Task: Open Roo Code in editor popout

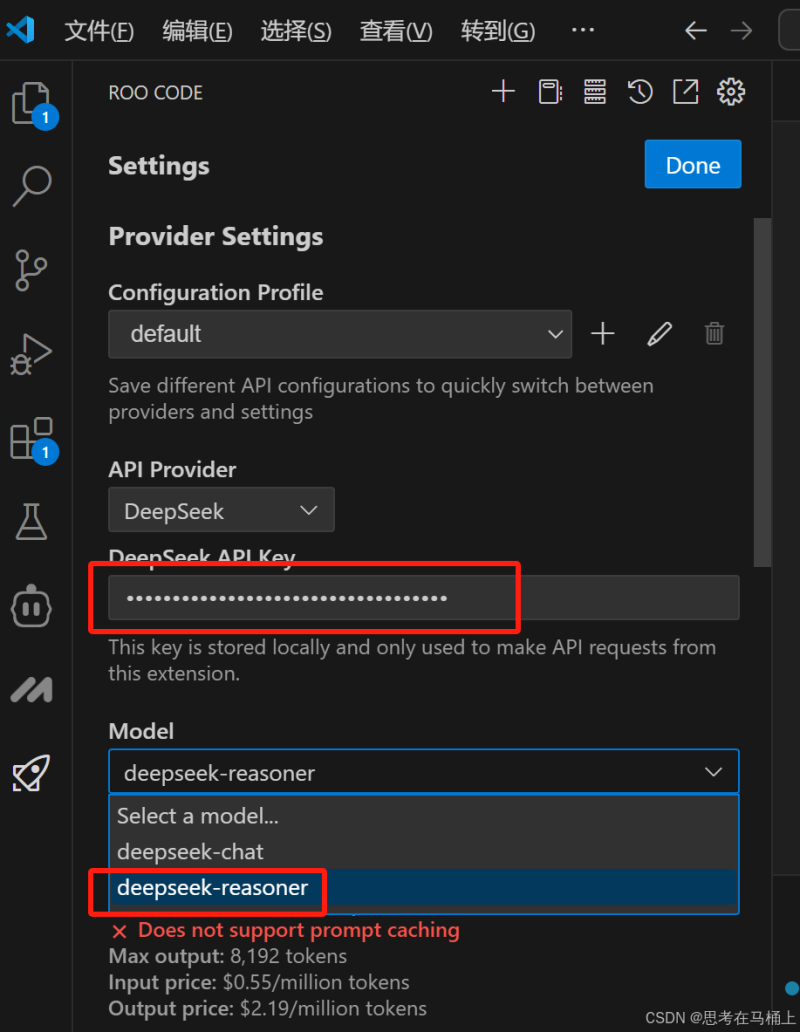Action: click(x=686, y=91)
